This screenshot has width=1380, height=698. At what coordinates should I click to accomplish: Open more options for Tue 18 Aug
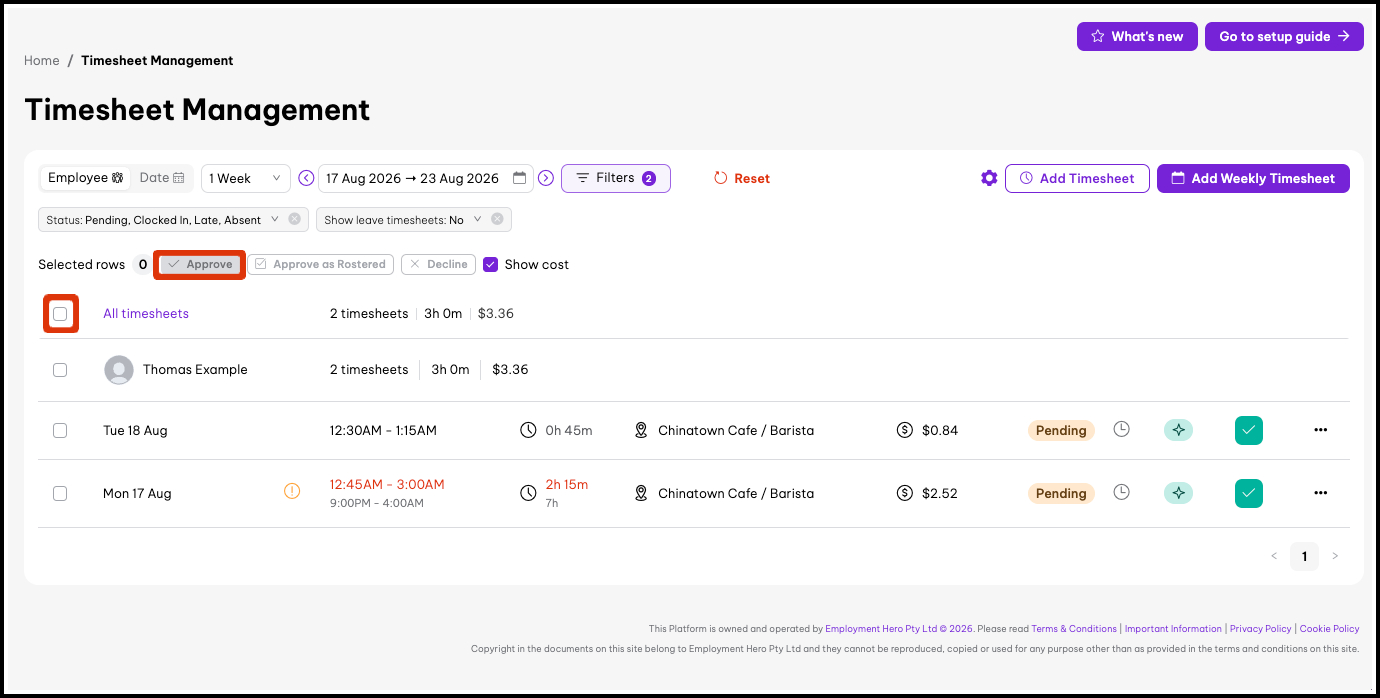point(1321,430)
